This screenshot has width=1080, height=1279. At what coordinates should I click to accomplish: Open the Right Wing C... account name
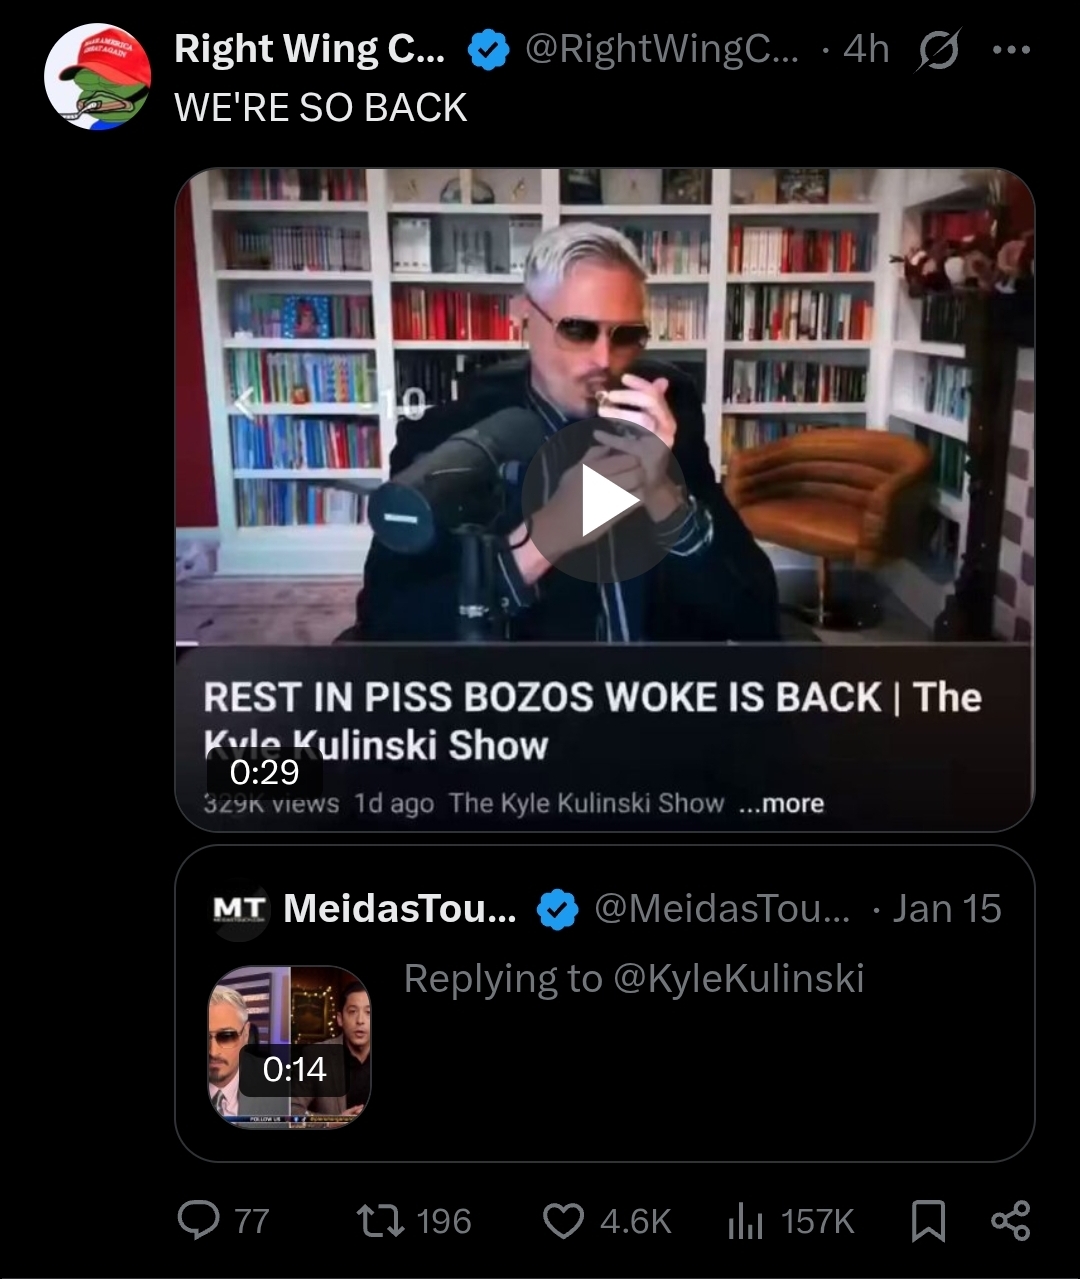coord(310,49)
